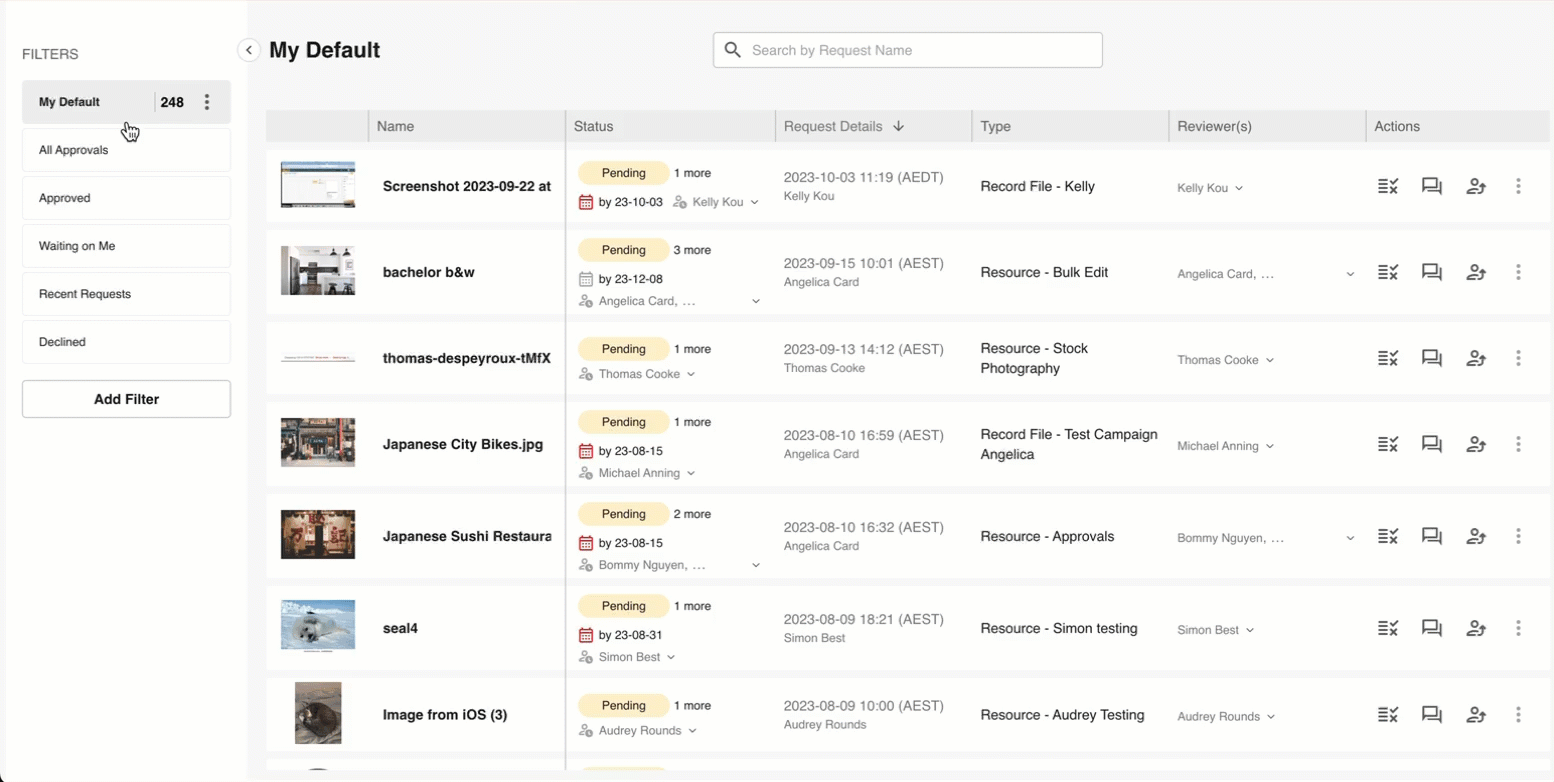
Task: Open three-dot menu for Japanese City Bikes.jpg row
Action: 1518,444
